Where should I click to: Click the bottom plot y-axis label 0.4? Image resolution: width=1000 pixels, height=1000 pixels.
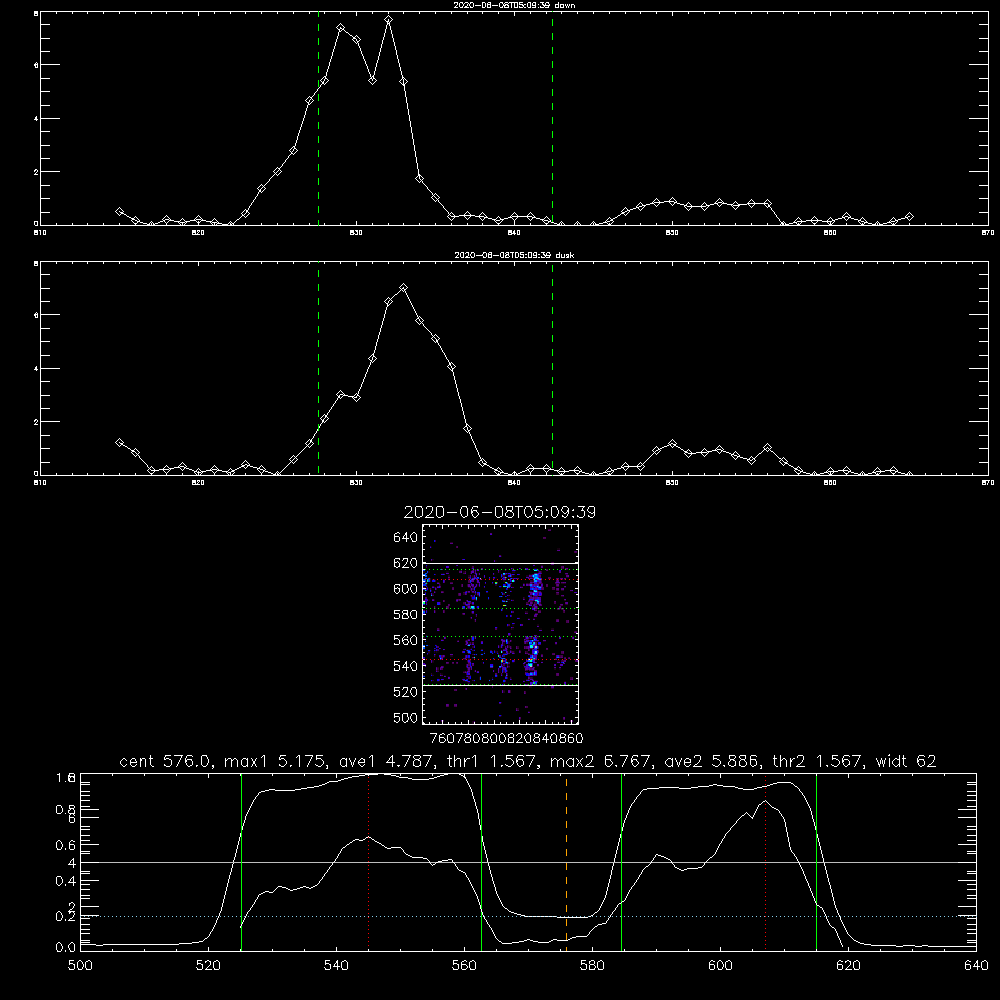tap(66, 881)
